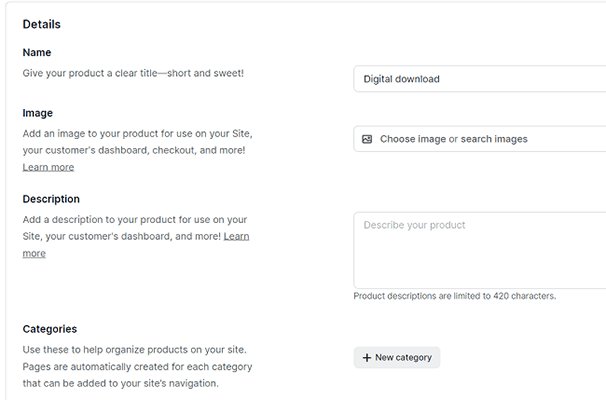This screenshot has height=400, width=606.
Task: Click the word 'or' in the image field
Action: (x=453, y=139)
